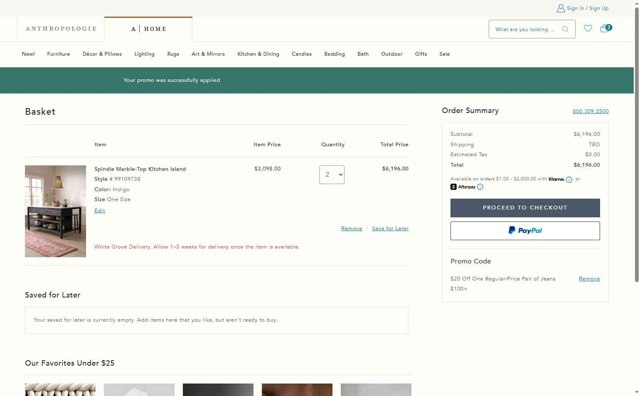Open the shopping basket icon
The image size is (640, 396).
(x=606, y=28)
